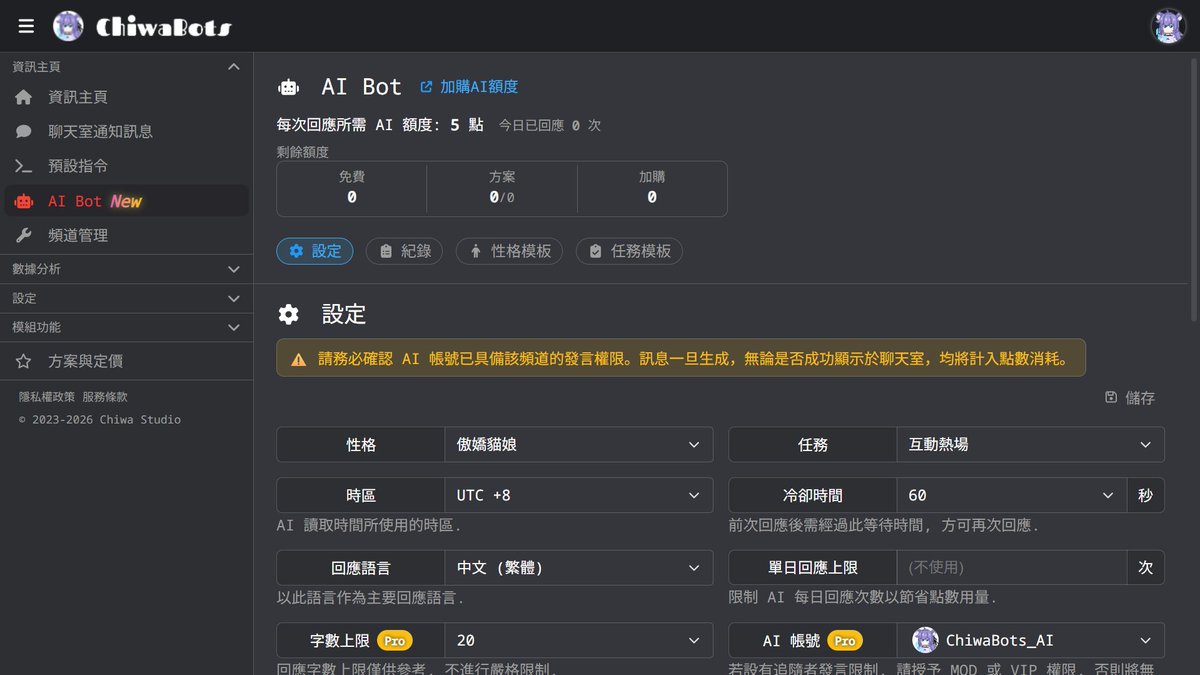This screenshot has height=675, width=1200.
Task: Open the 字數上限 dropdown showing 20
Action: (x=579, y=640)
